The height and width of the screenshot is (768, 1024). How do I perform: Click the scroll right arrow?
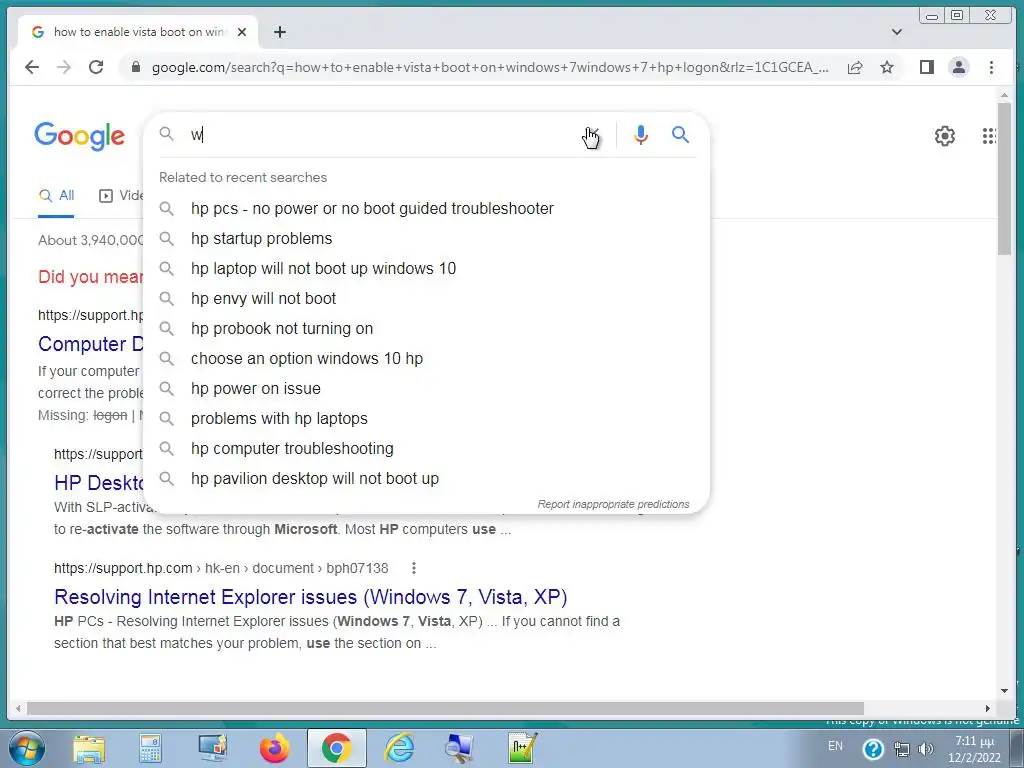click(x=987, y=709)
